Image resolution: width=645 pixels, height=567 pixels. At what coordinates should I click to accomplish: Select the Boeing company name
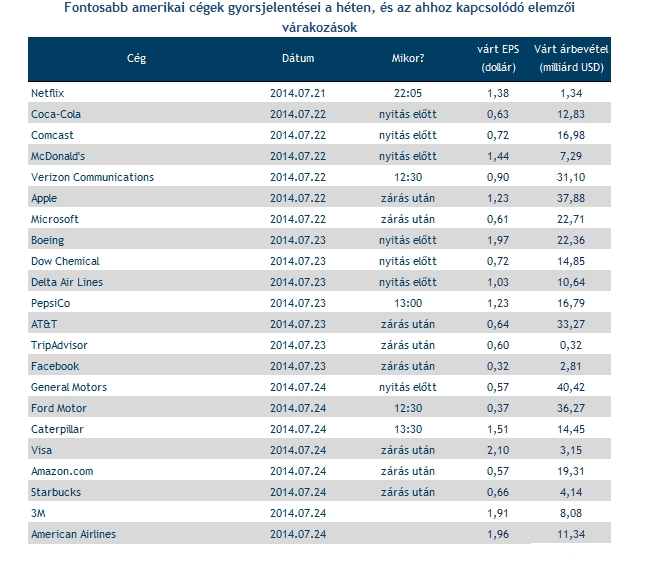[48, 240]
